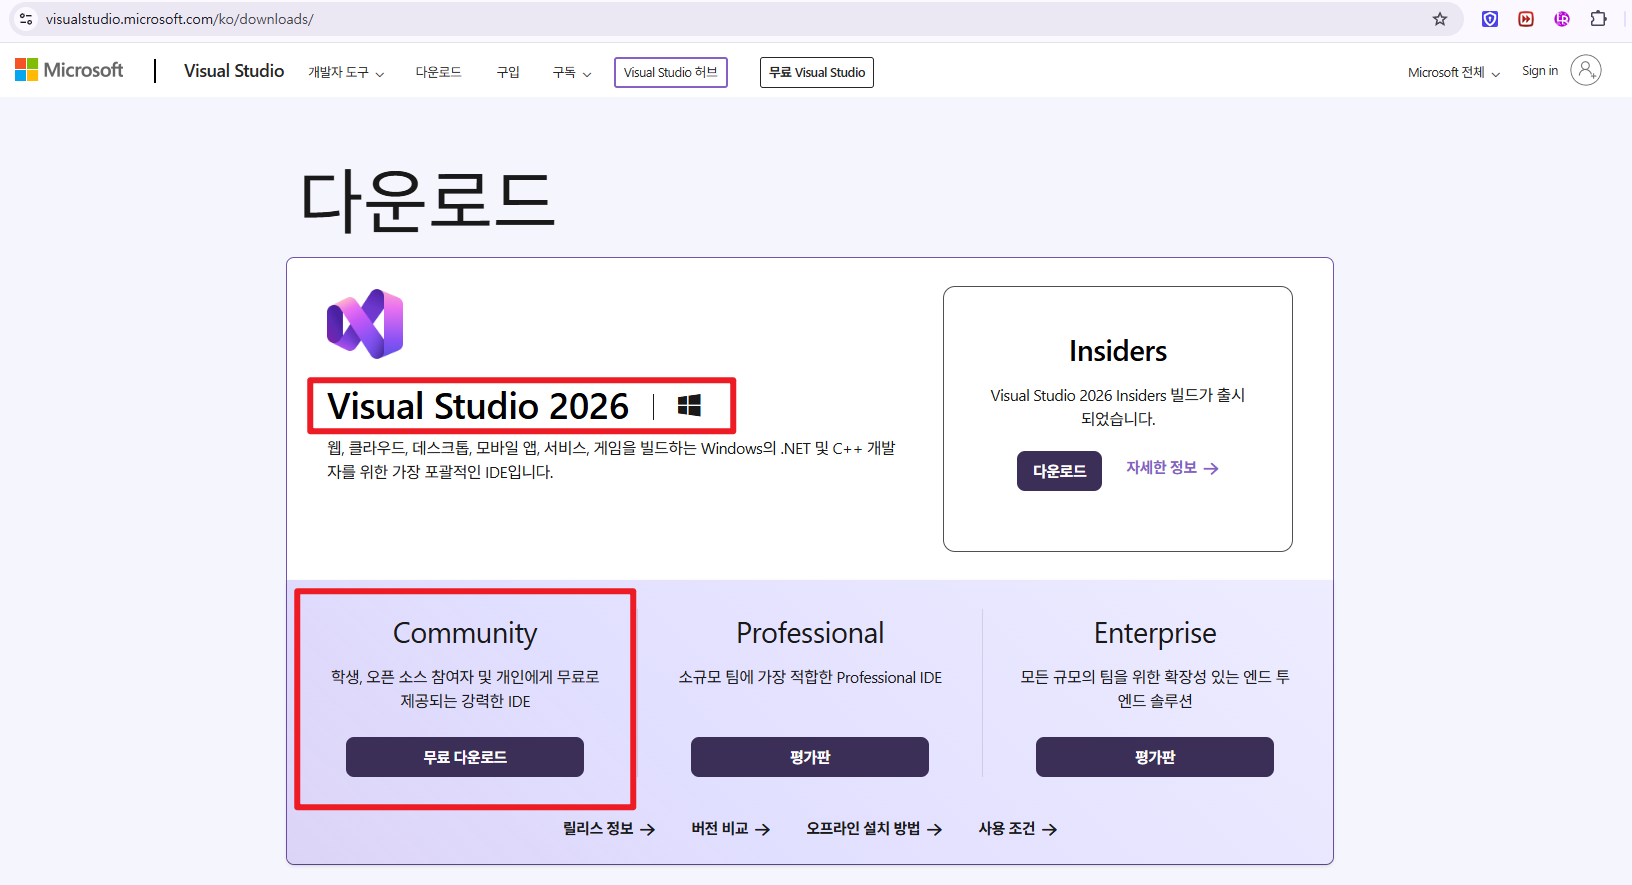Open the 구입 nav menu item
1632x885 pixels.
click(508, 72)
